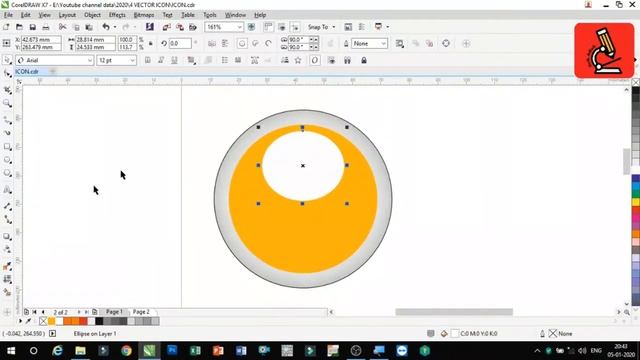Viewport: 640px width, 360px height.
Task: Switch to the Page 1 tab
Action: (x=114, y=312)
